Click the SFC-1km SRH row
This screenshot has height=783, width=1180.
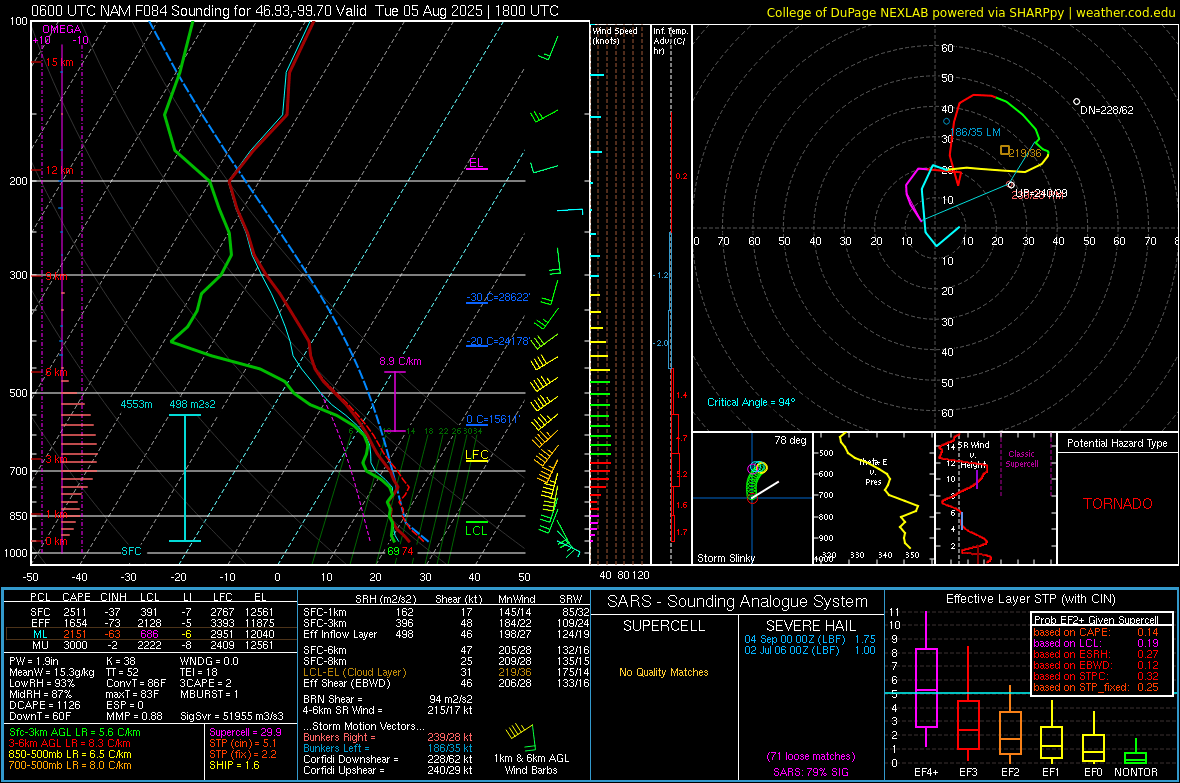pyautogui.click(x=446, y=612)
